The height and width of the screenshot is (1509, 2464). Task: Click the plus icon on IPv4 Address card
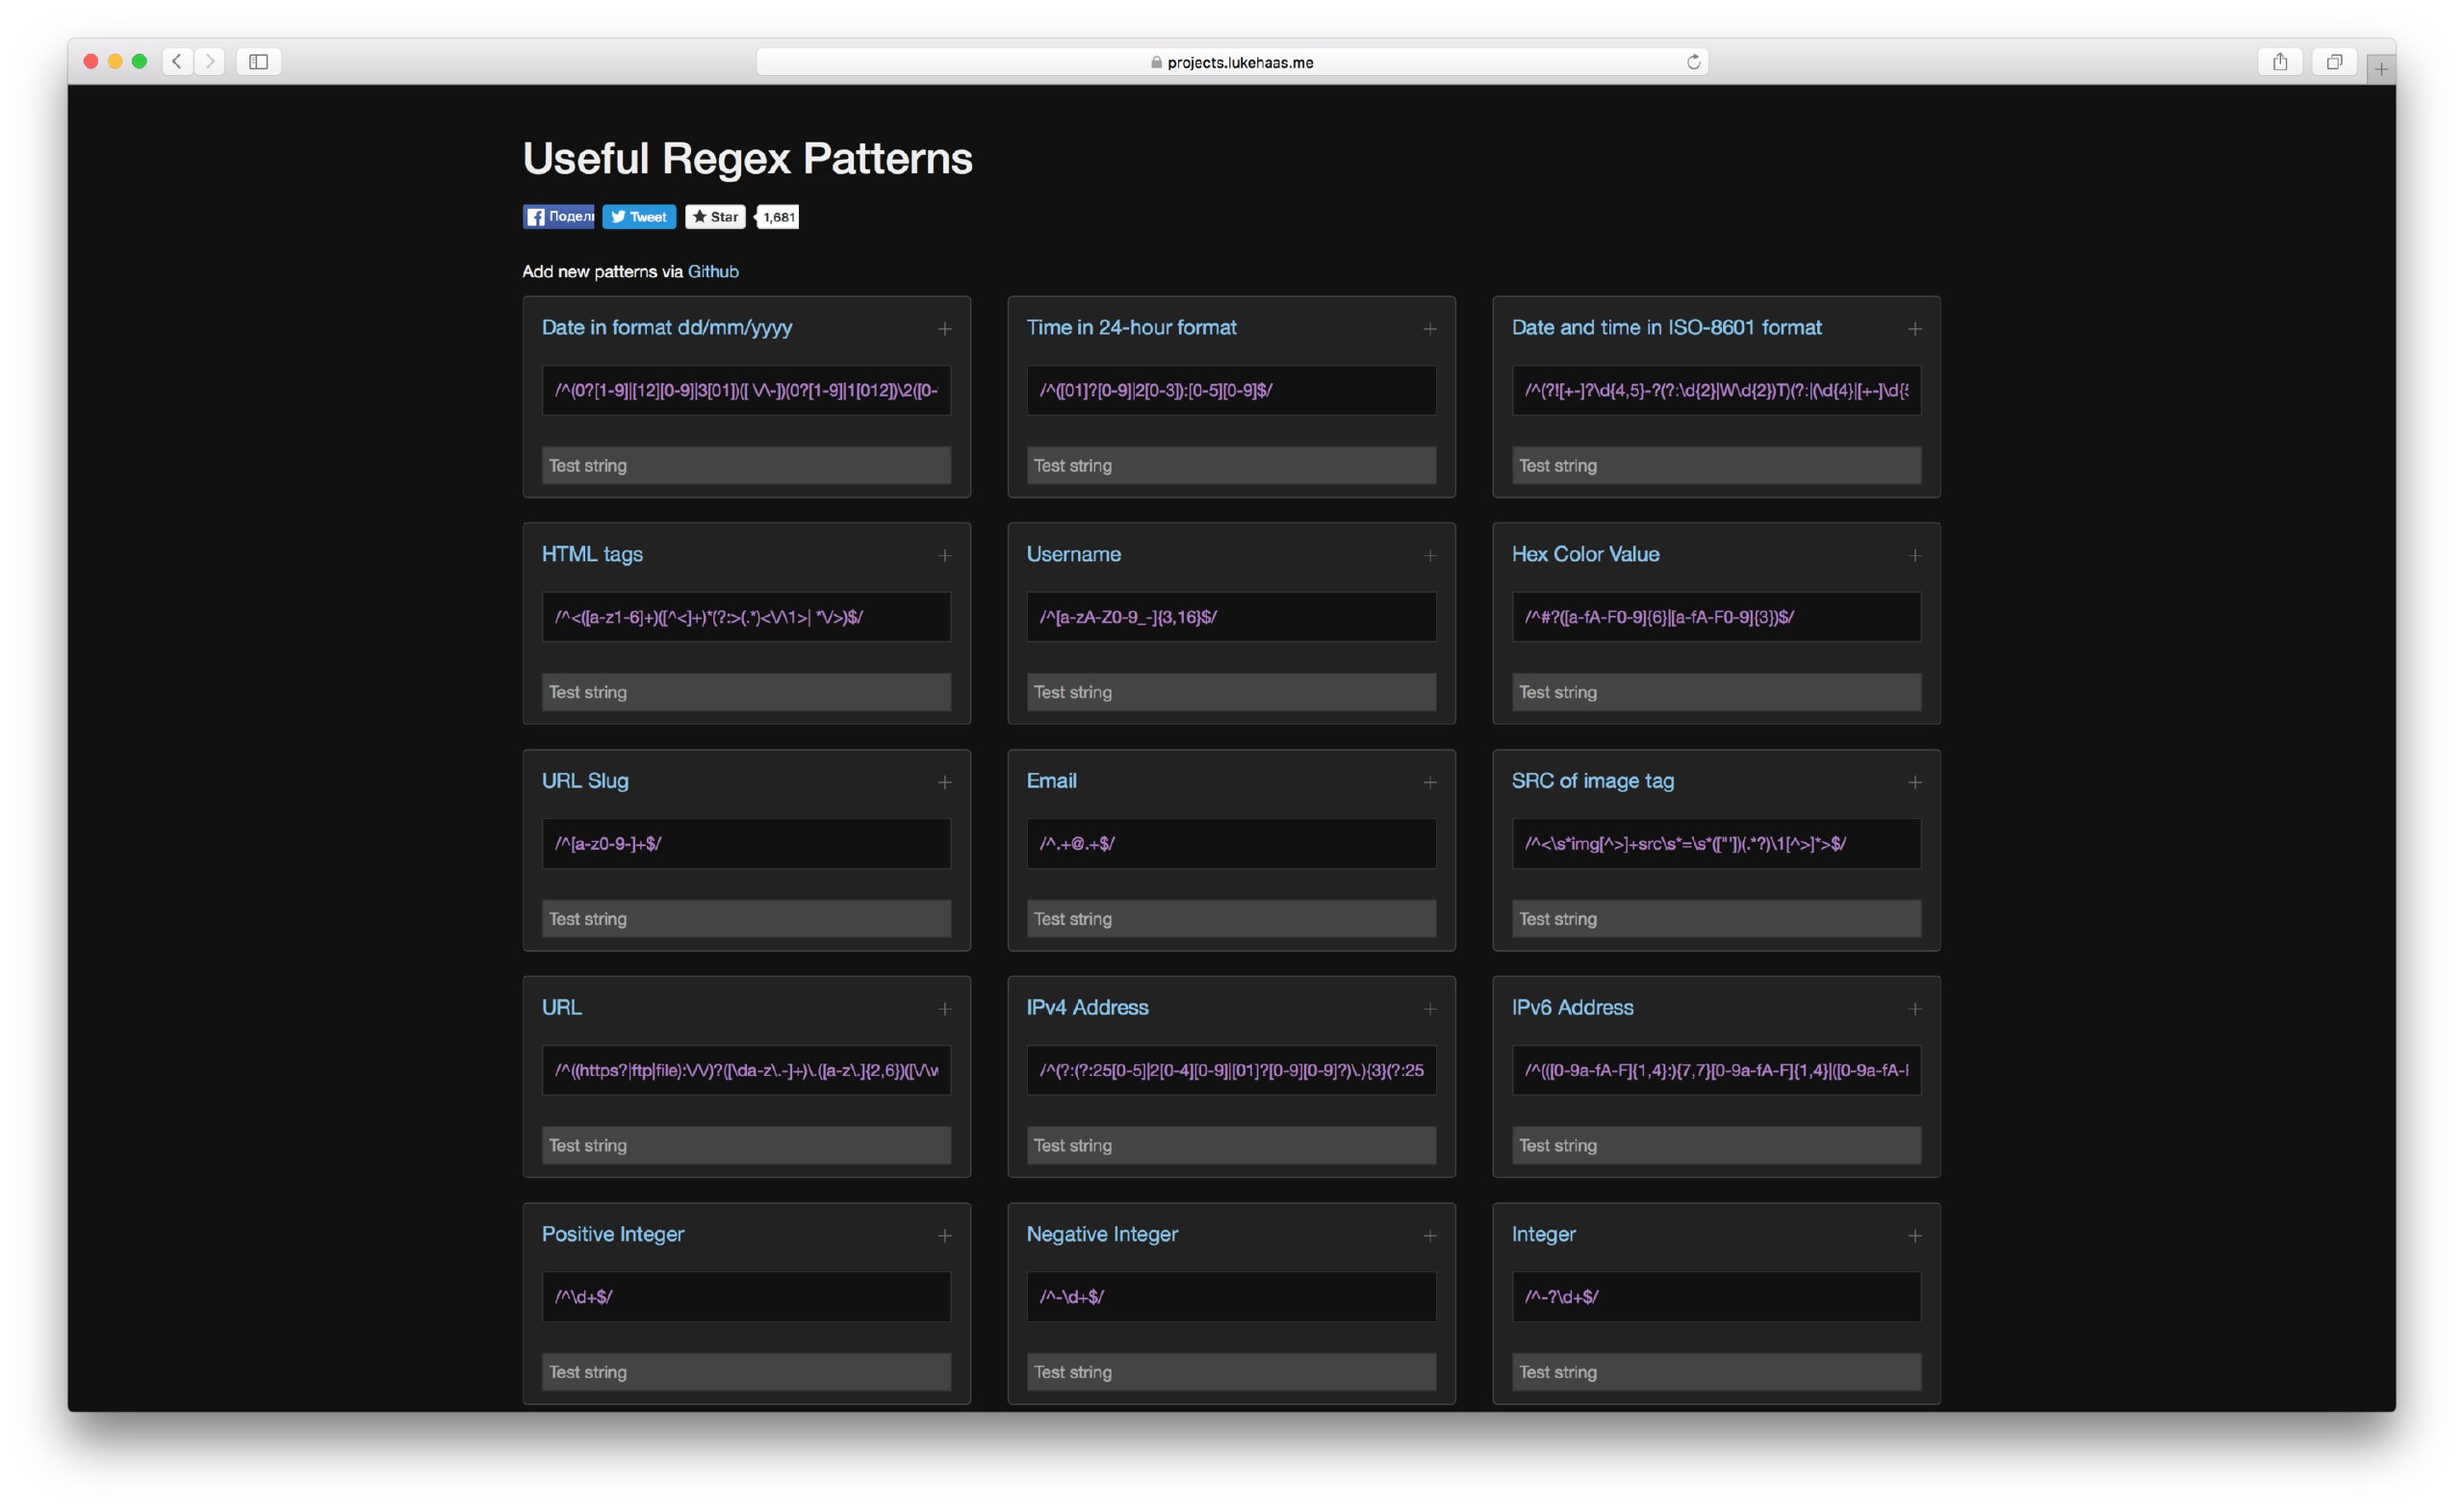tap(1429, 1009)
